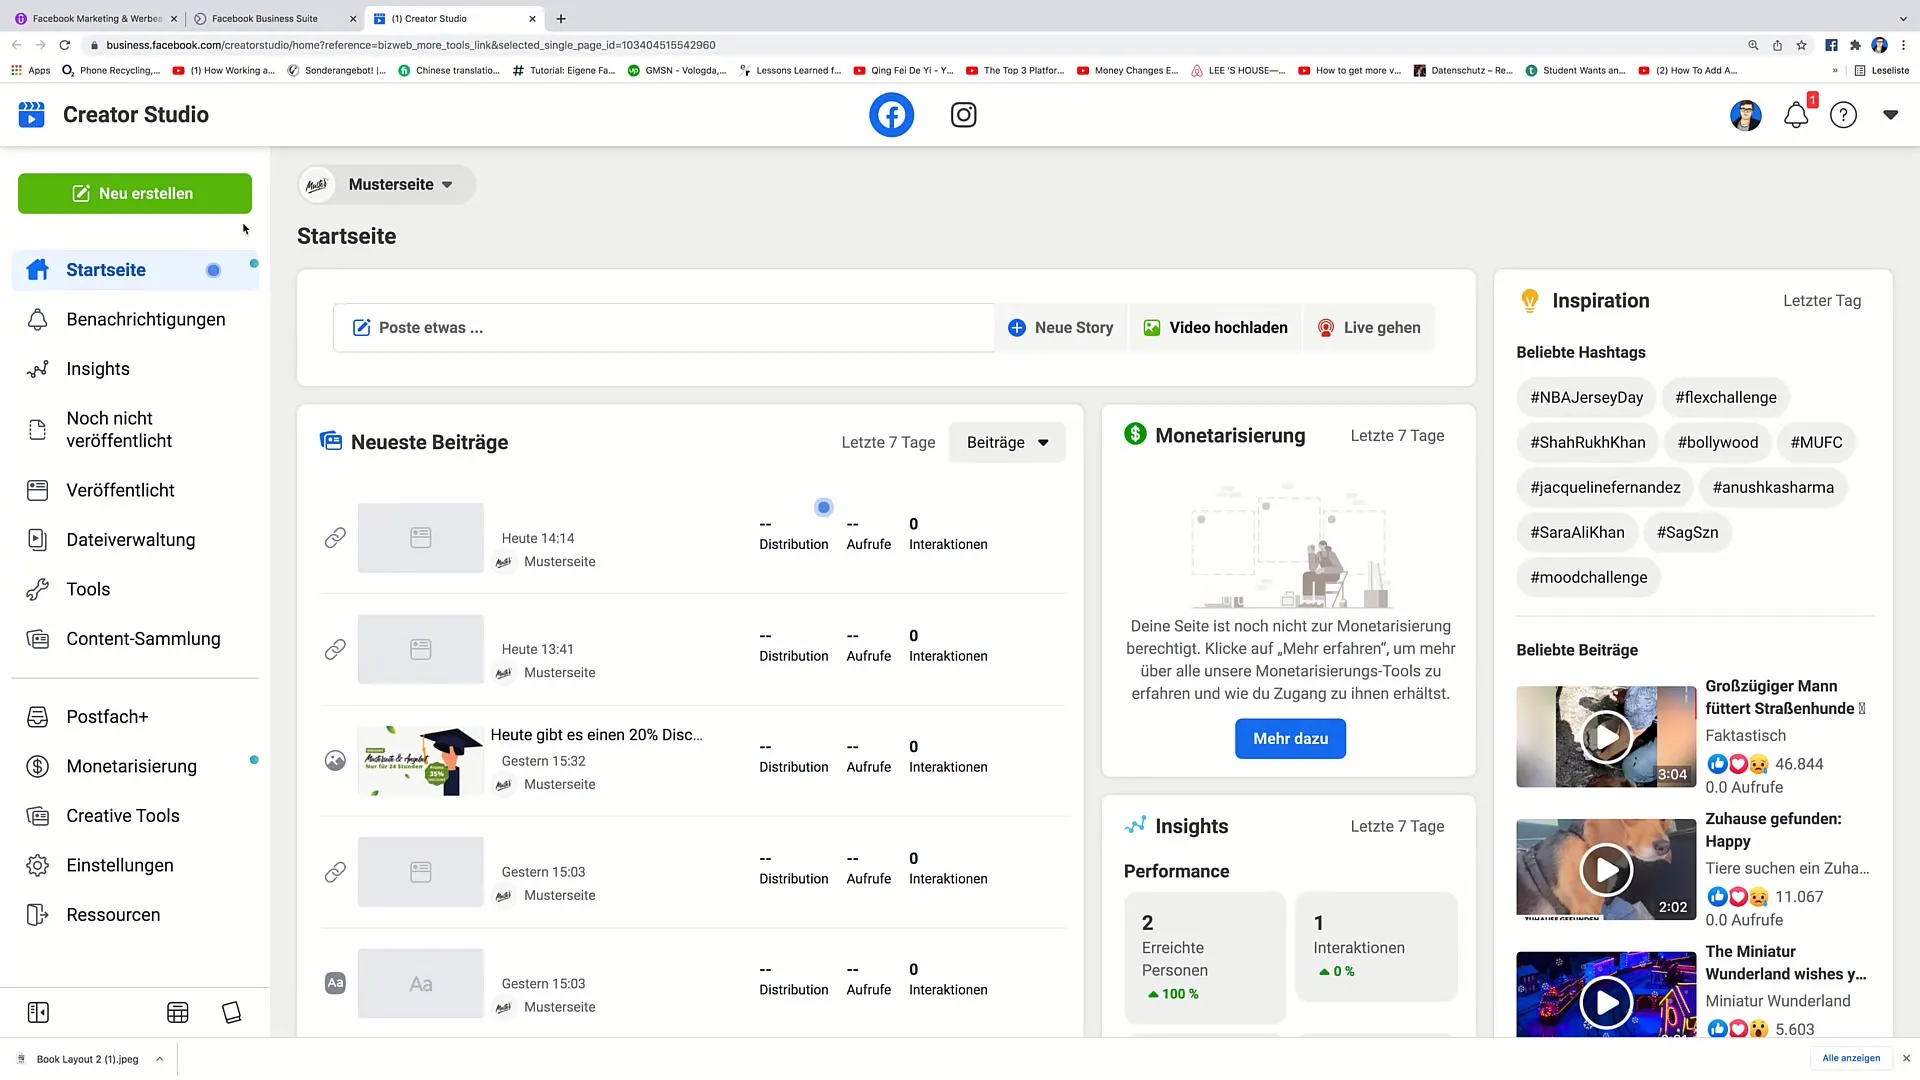Screen dimensions: 1920x1080
Task: Open Dateiverwaltung in sidebar
Action: click(x=135, y=540)
